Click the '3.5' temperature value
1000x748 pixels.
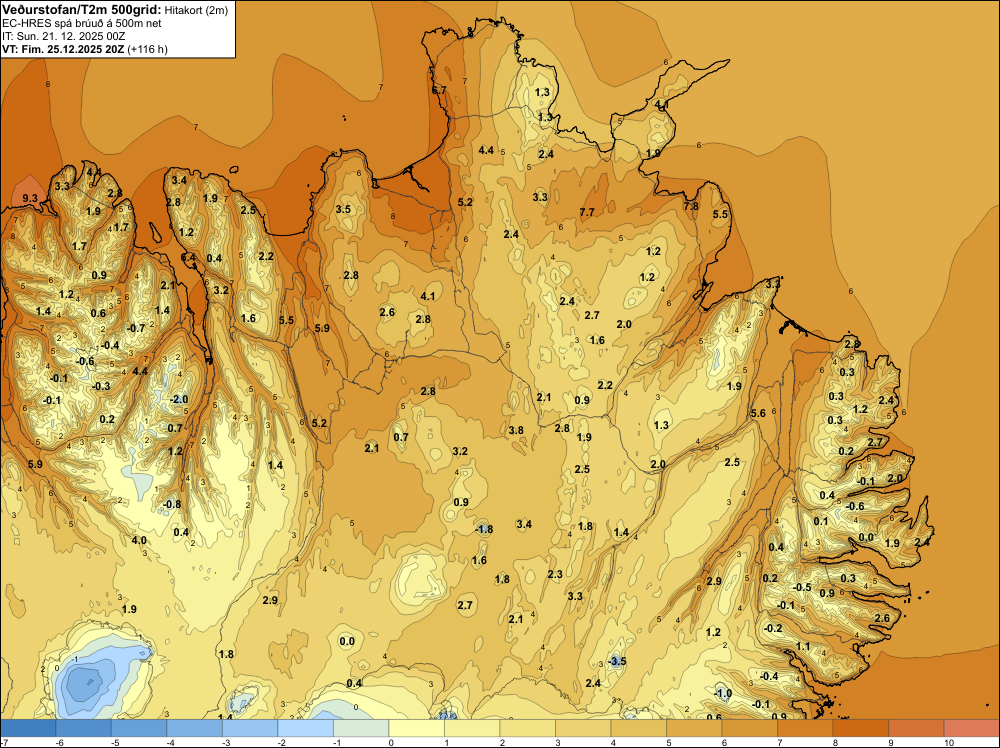point(343,209)
